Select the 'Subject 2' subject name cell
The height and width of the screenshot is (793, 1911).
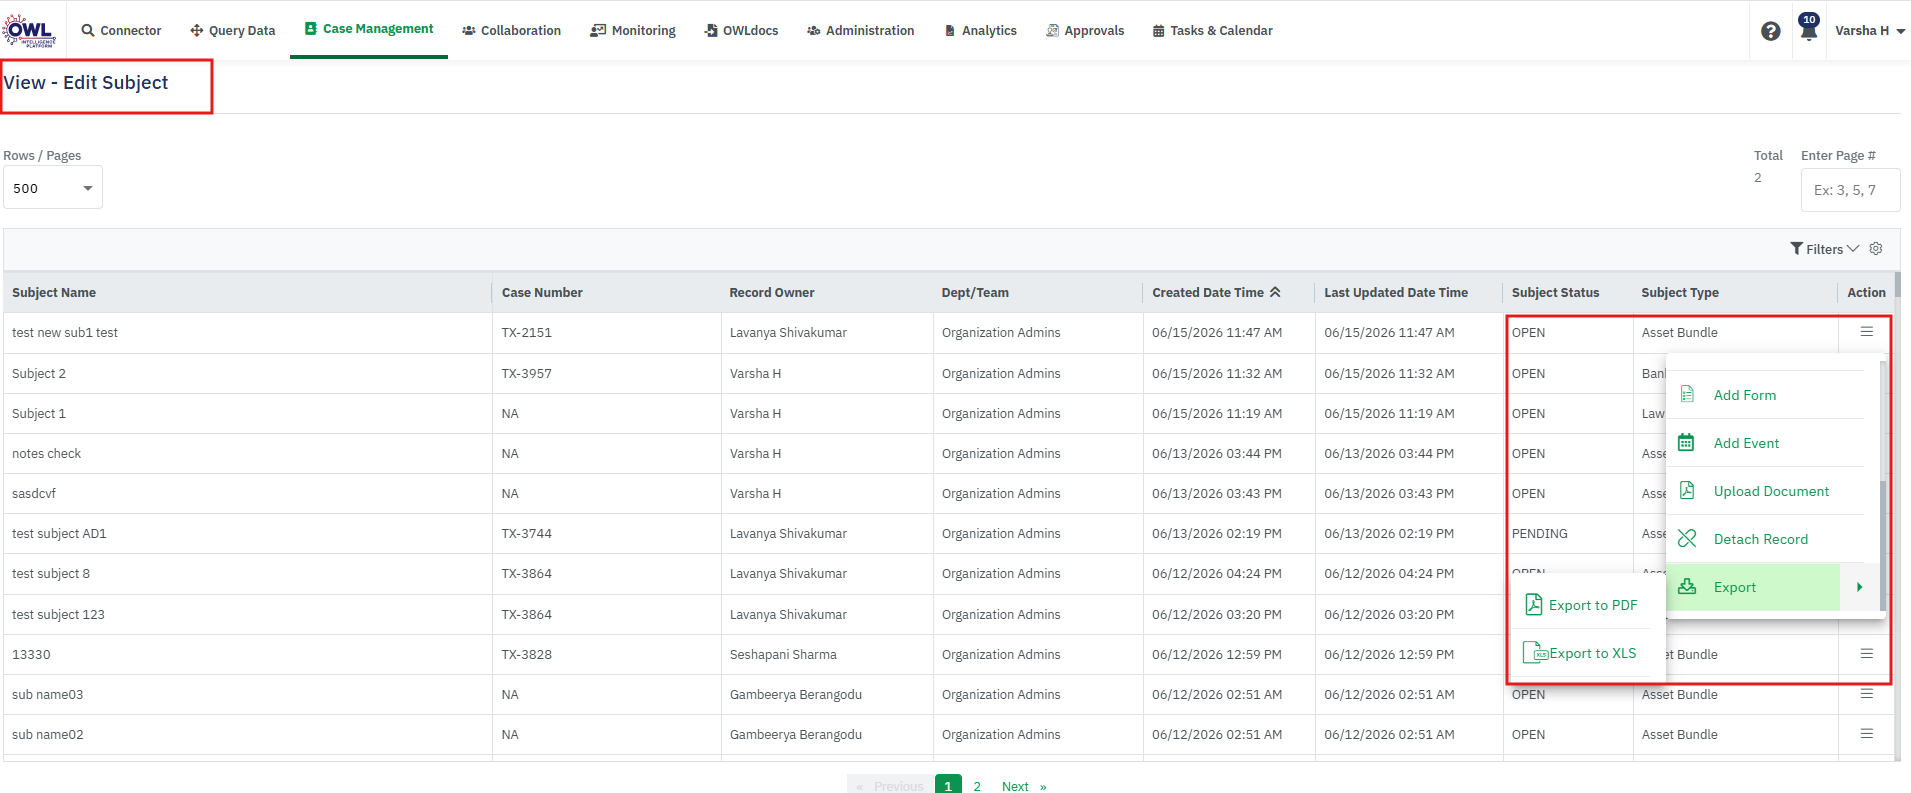[39, 374]
